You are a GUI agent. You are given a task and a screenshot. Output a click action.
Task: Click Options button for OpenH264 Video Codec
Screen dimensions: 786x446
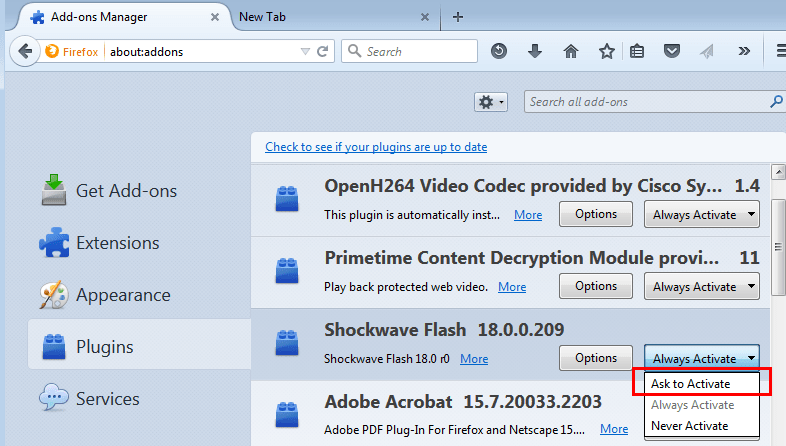tap(596, 214)
